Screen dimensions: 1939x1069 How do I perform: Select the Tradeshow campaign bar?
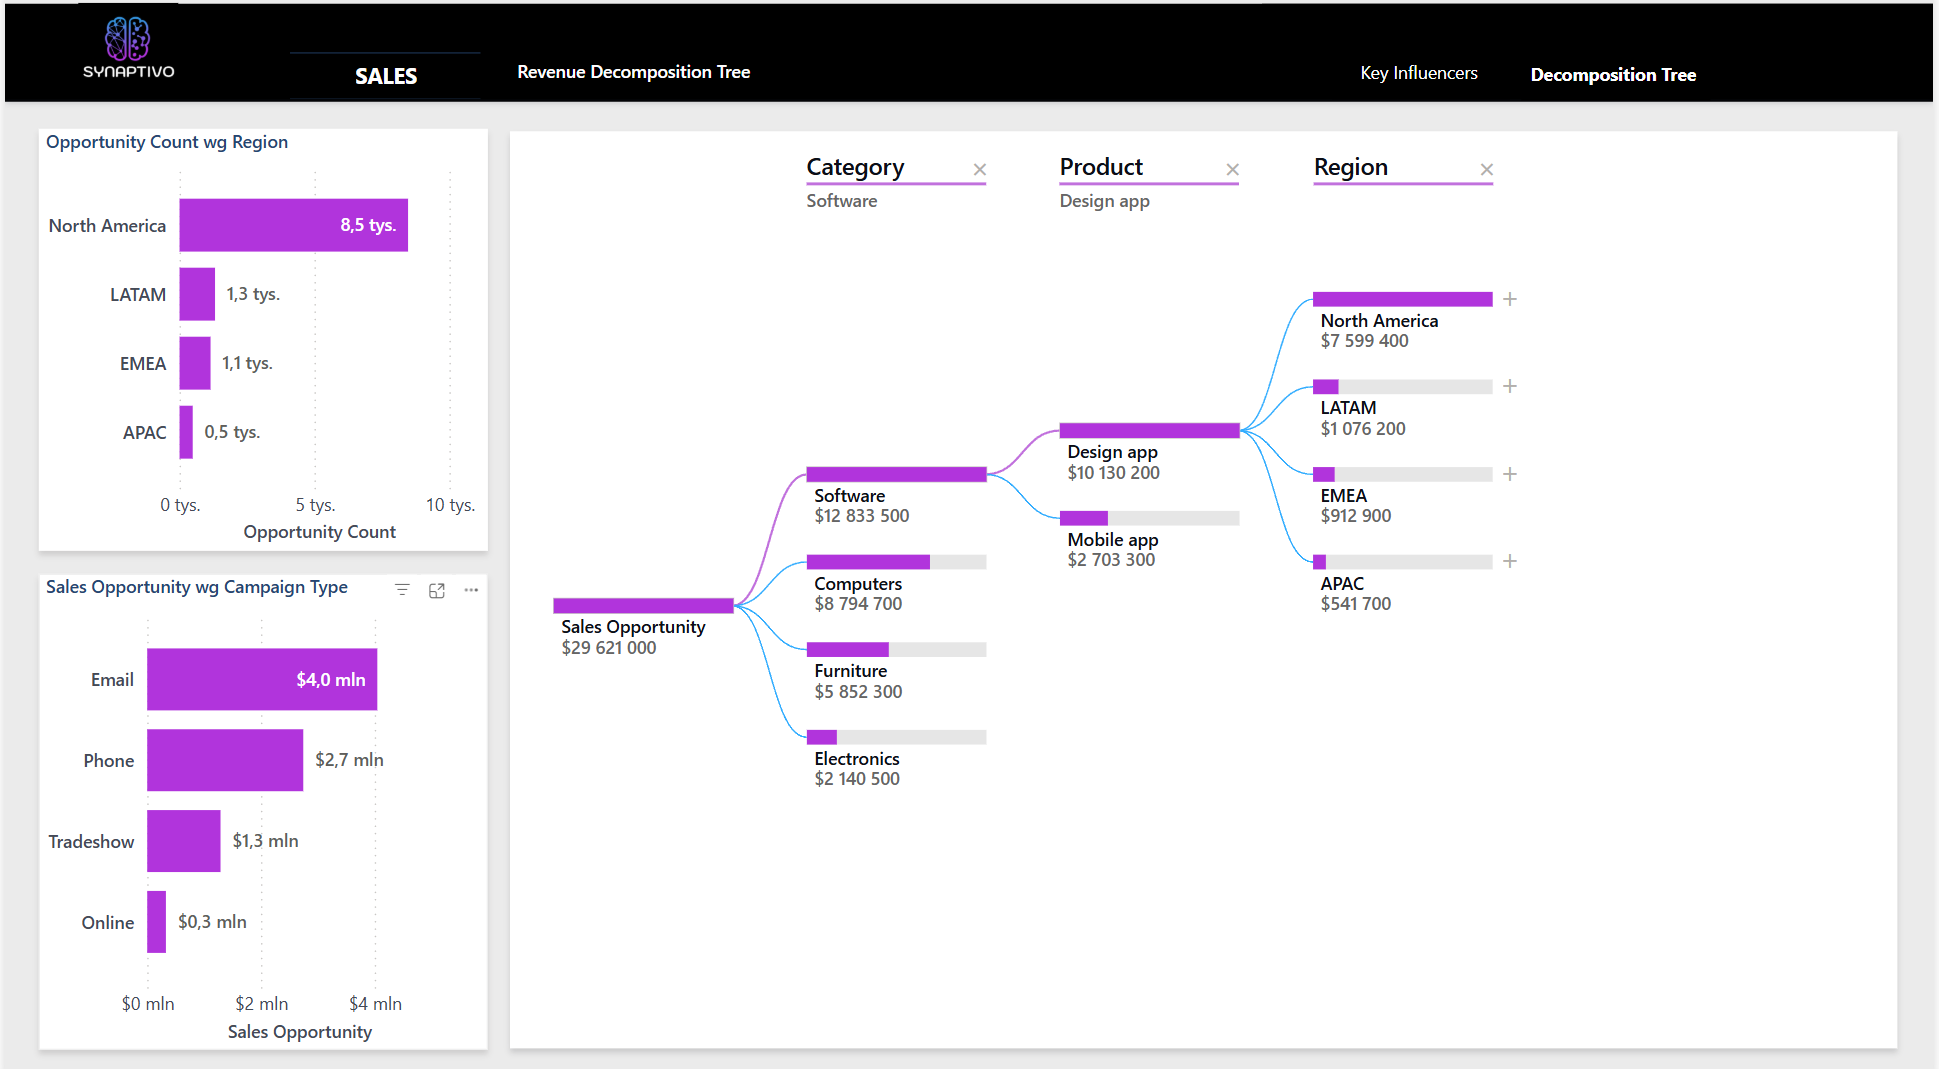tap(184, 841)
